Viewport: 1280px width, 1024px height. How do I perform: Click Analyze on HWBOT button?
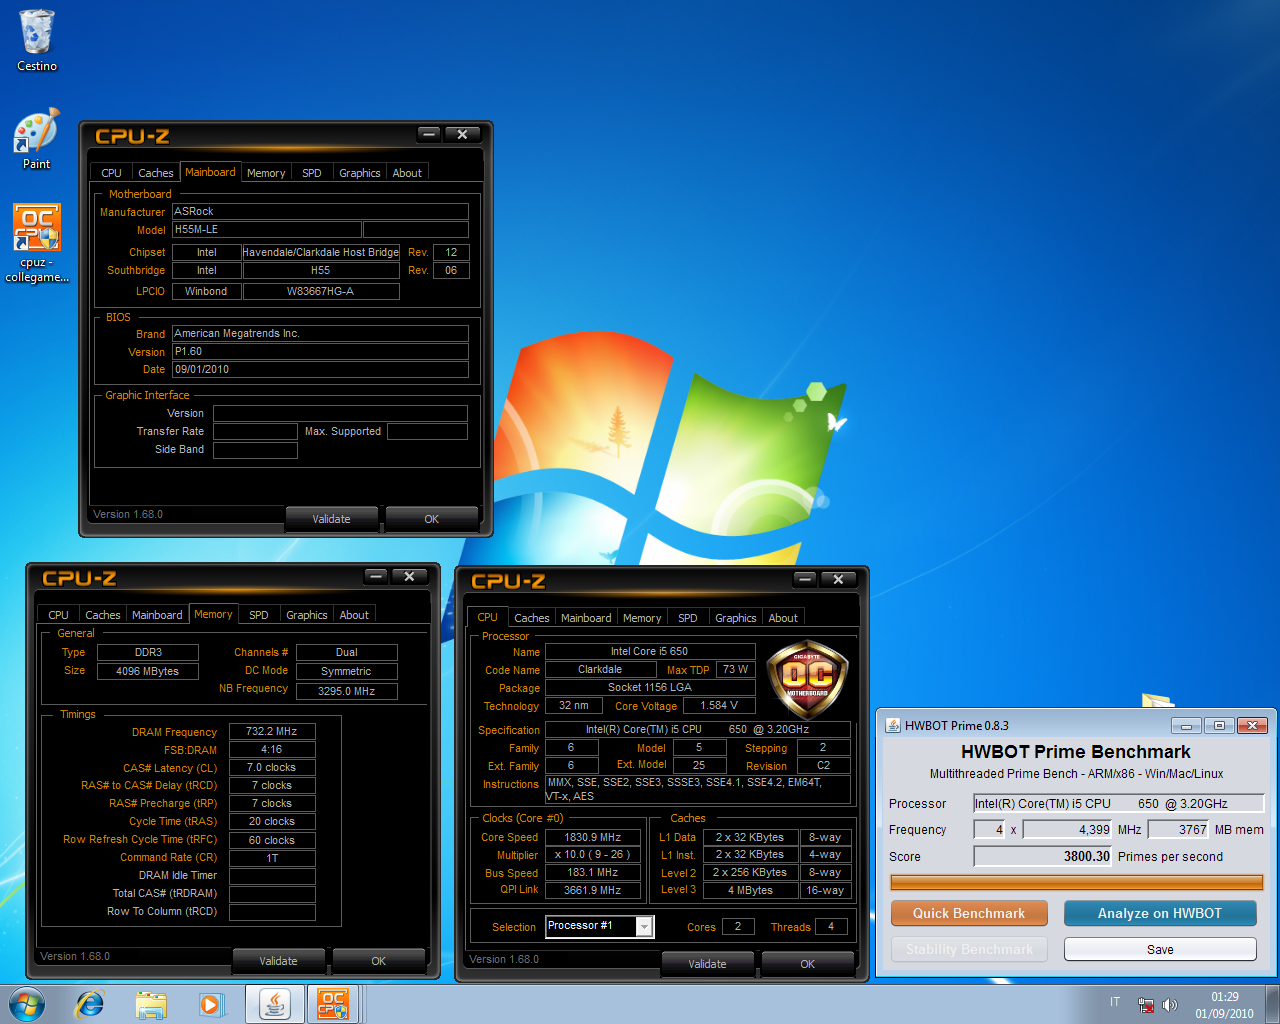point(1160,913)
